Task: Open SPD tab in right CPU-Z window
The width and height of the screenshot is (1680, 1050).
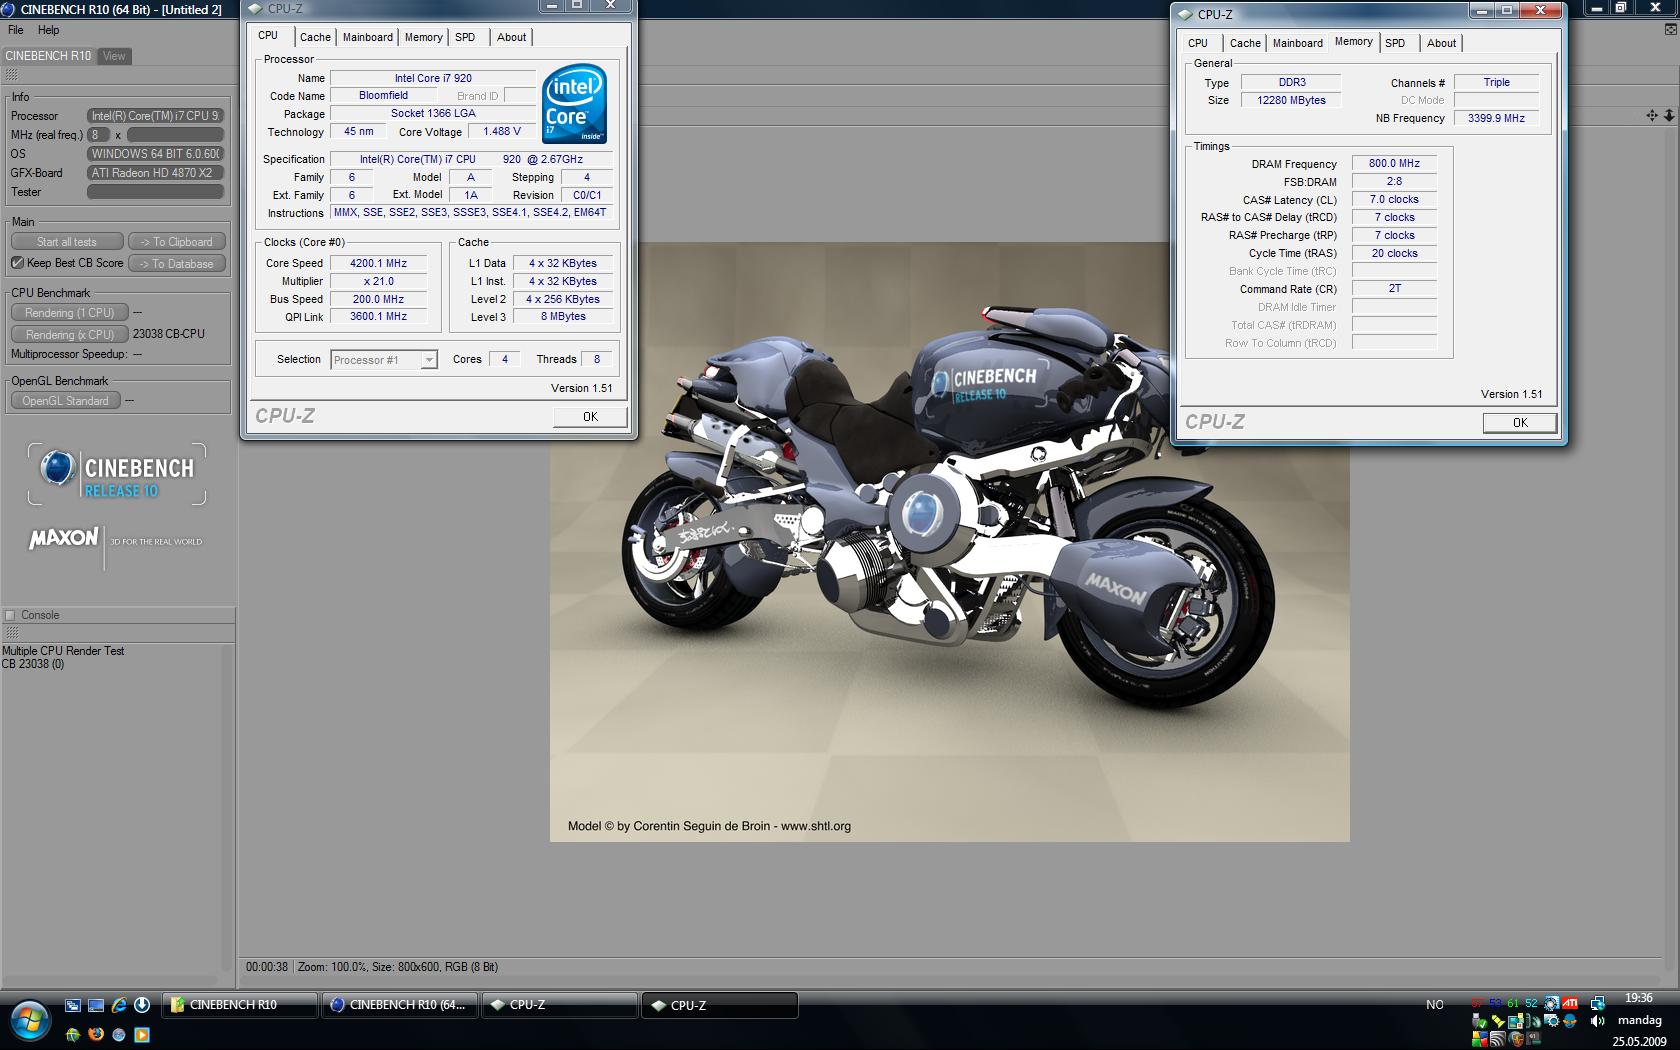Action: pyautogui.click(x=1395, y=43)
